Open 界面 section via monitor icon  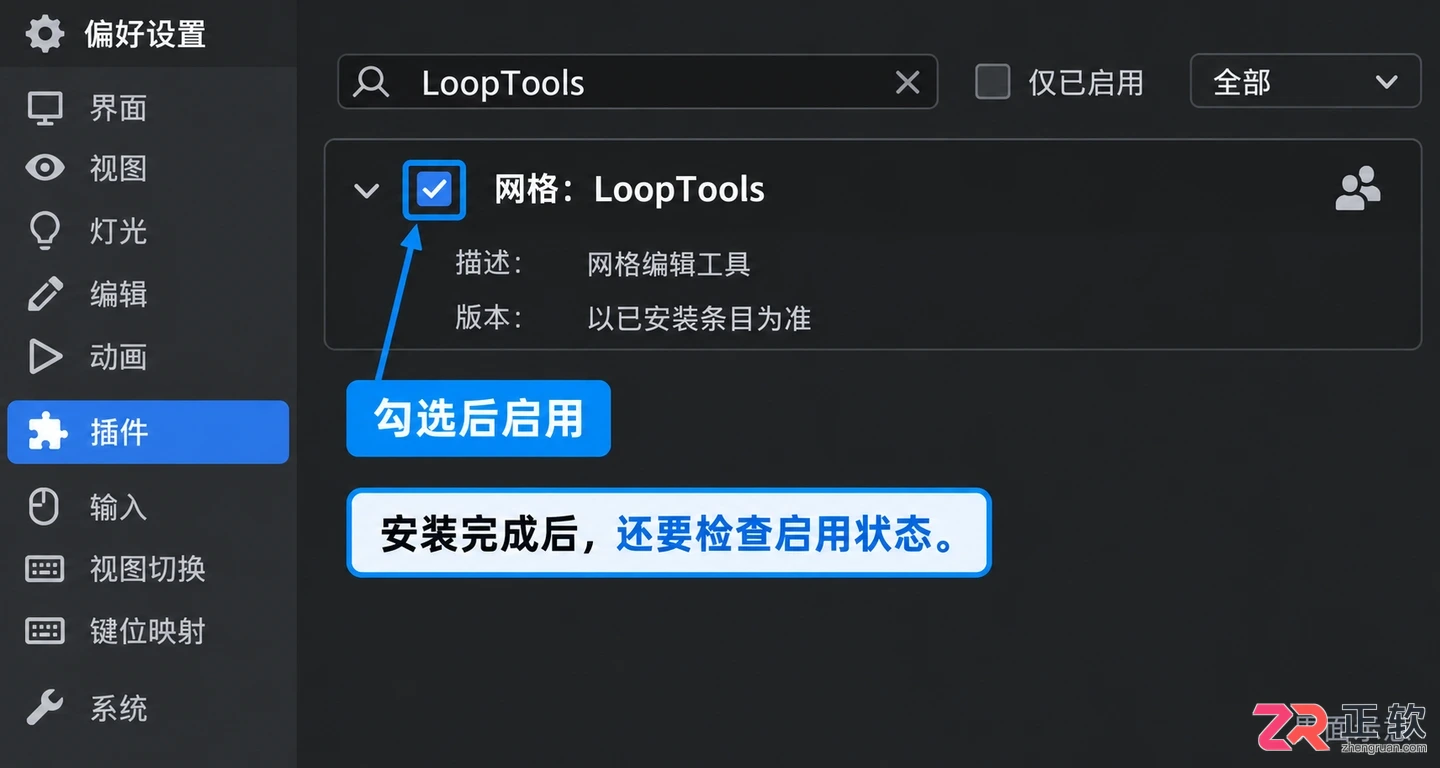(x=44, y=108)
